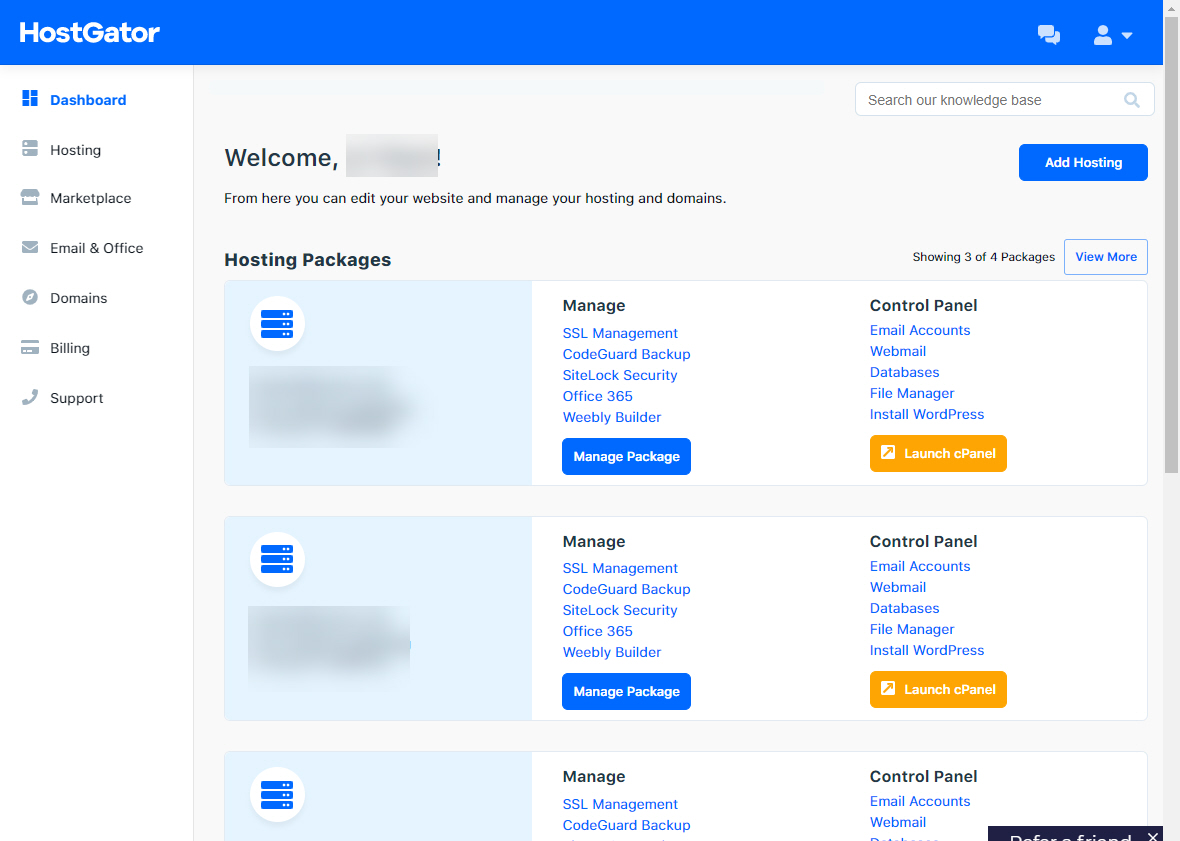Open the Billing menu item
The image size is (1180, 841).
coord(70,348)
